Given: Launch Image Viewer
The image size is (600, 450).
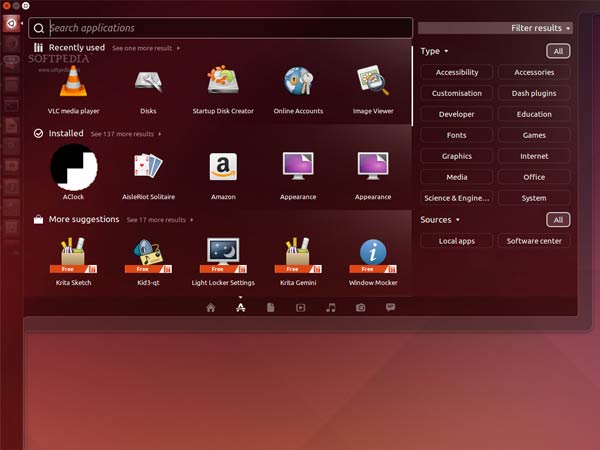Looking at the screenshot, I should point(373,81).
